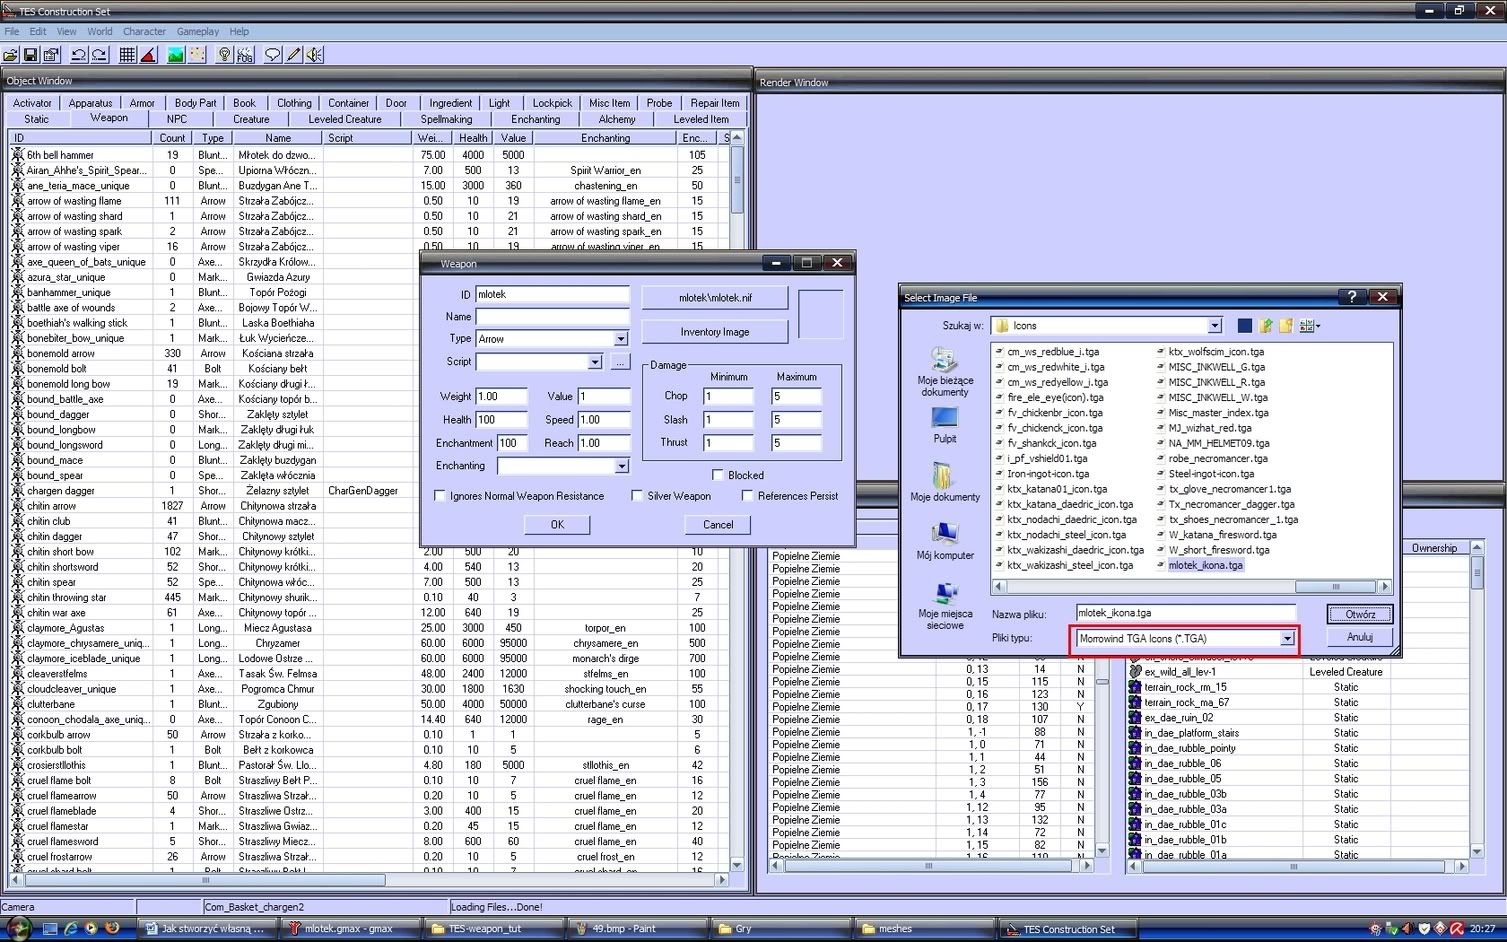Open the World menu

pyautogui.click(x=100, y=32)
